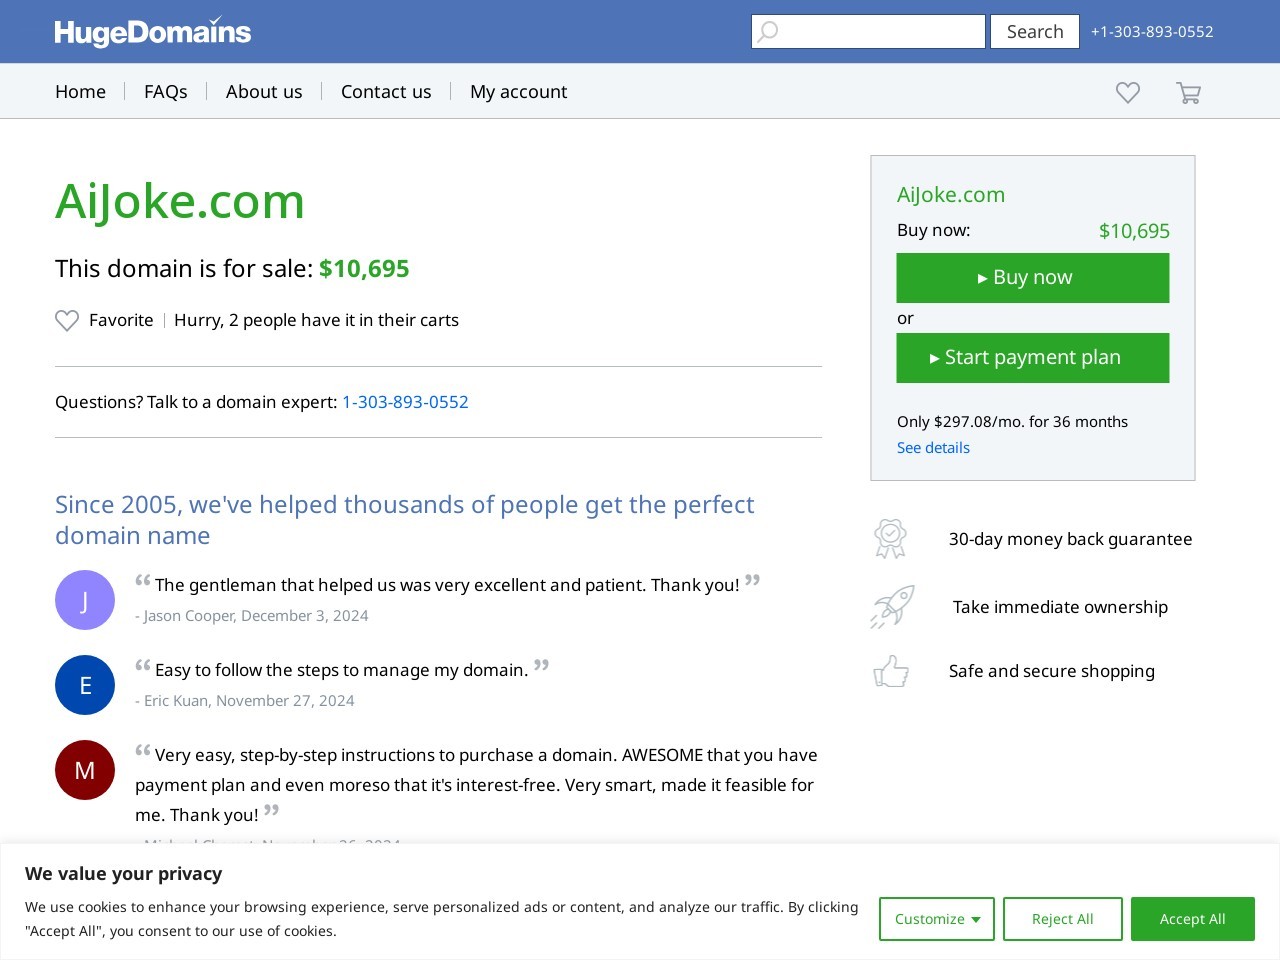Open the shopping cart icon

click(1188, 93)
